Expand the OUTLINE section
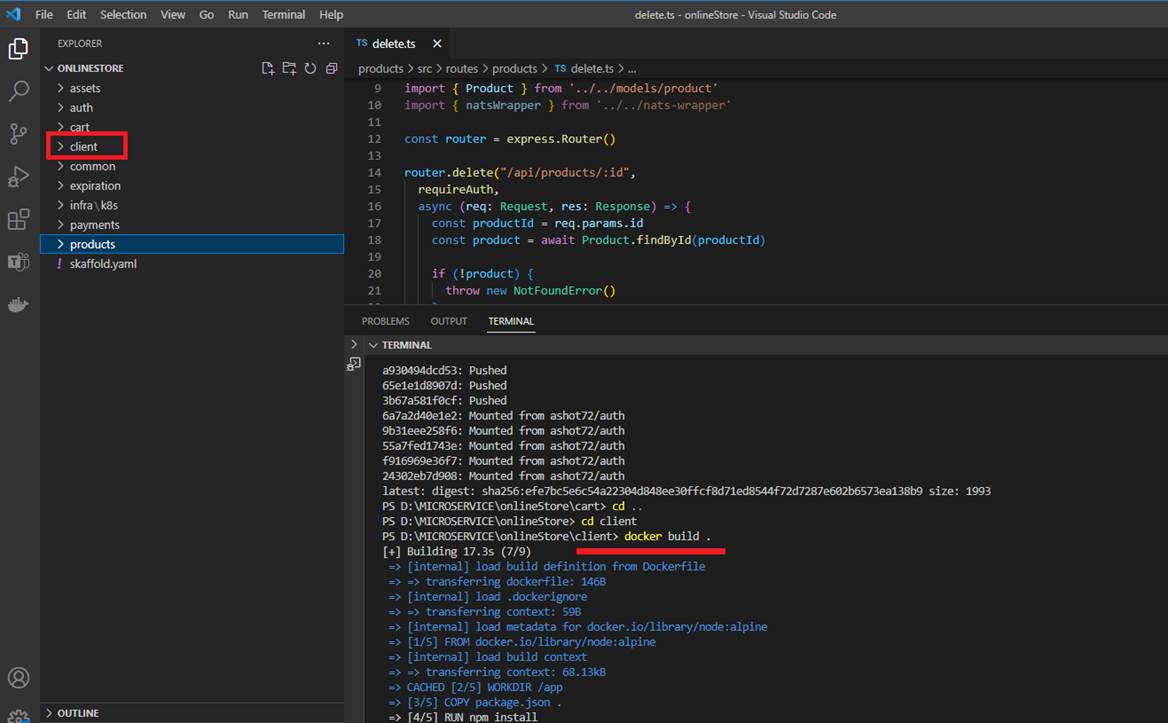Screen dimensions: 1168x723 [x=77, y=713]
